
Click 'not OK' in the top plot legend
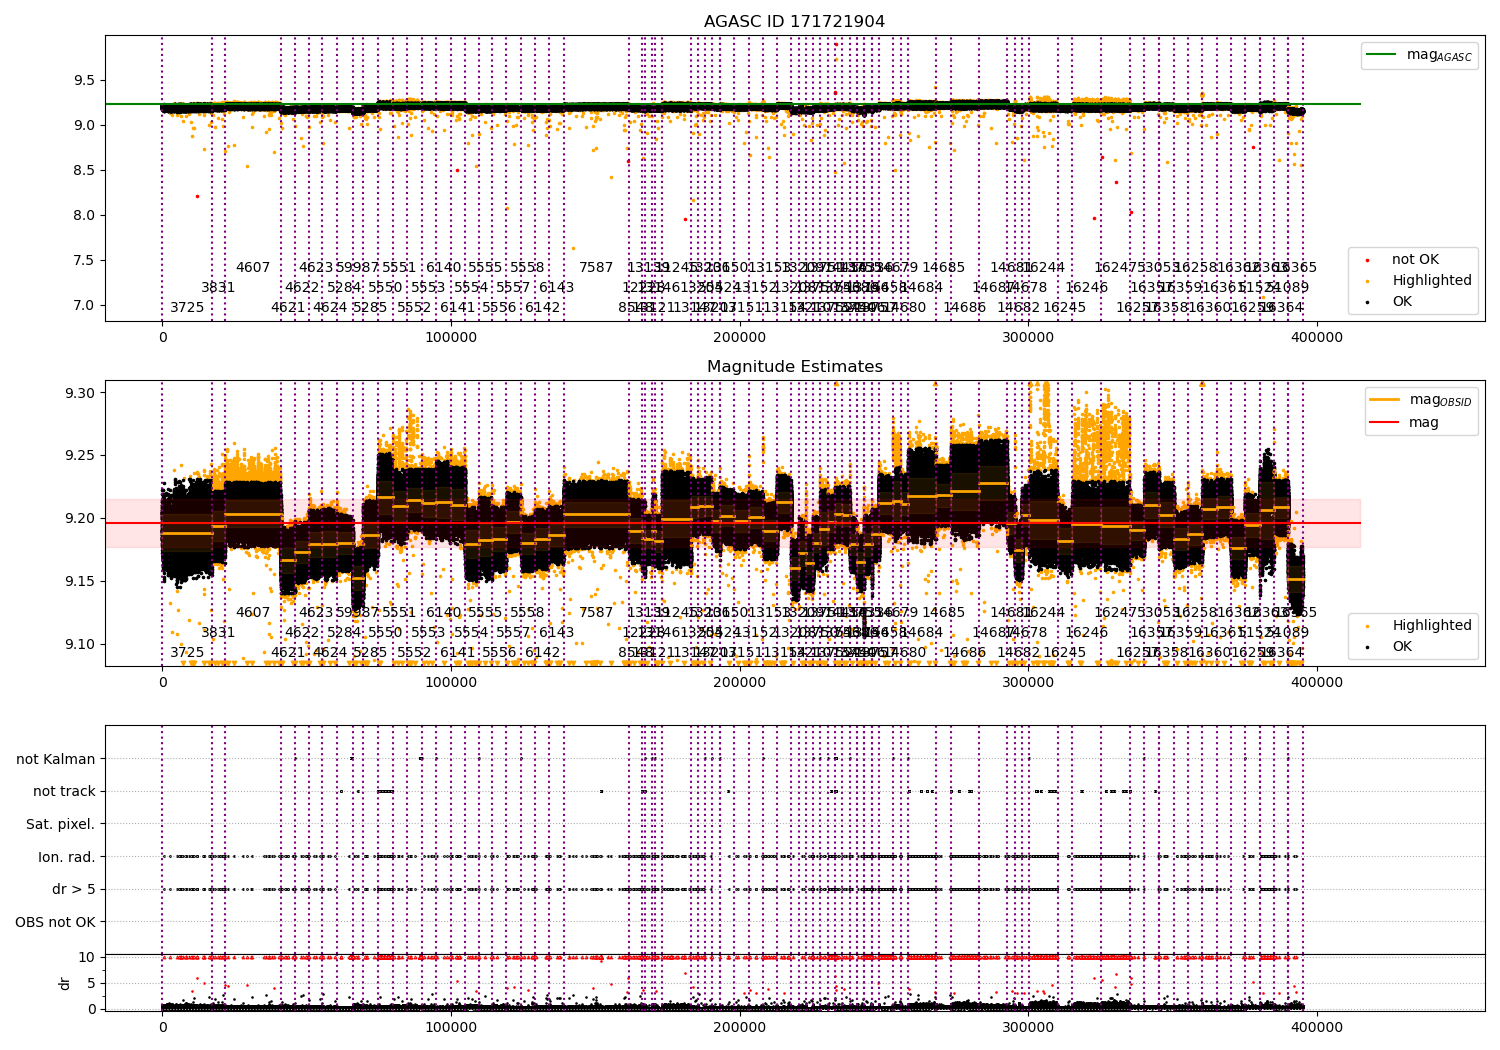(x=1415, y=260)
